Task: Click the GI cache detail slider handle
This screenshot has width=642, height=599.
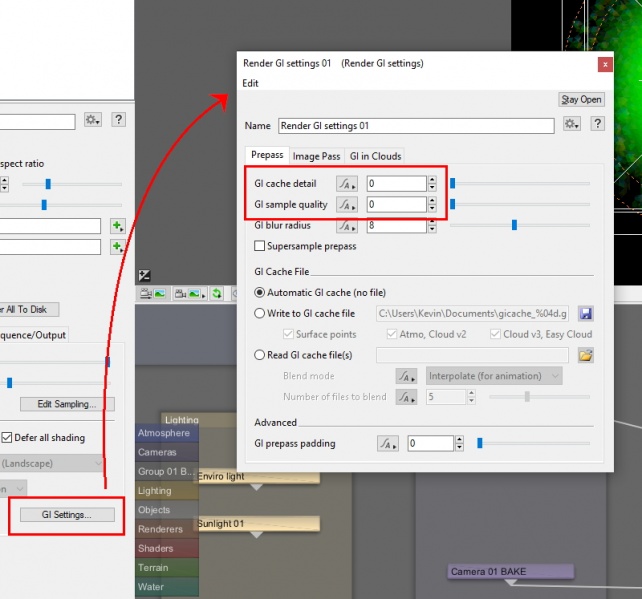Action: click(x=452, y=183)
